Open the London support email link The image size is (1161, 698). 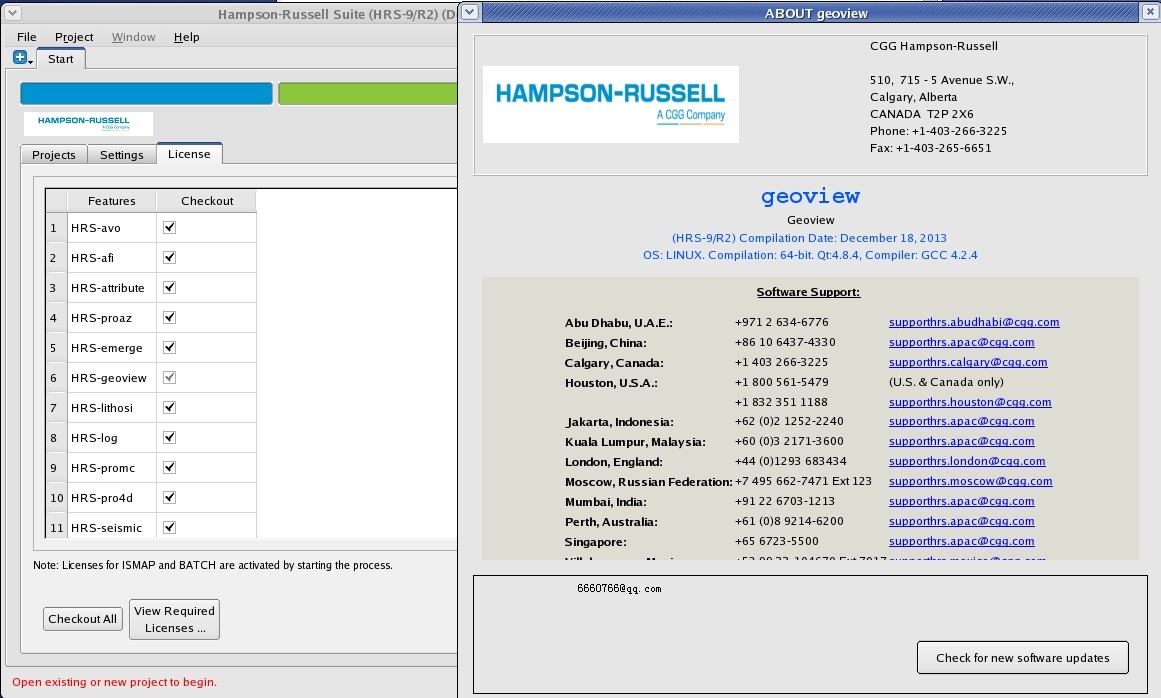(x=967, y=461)
